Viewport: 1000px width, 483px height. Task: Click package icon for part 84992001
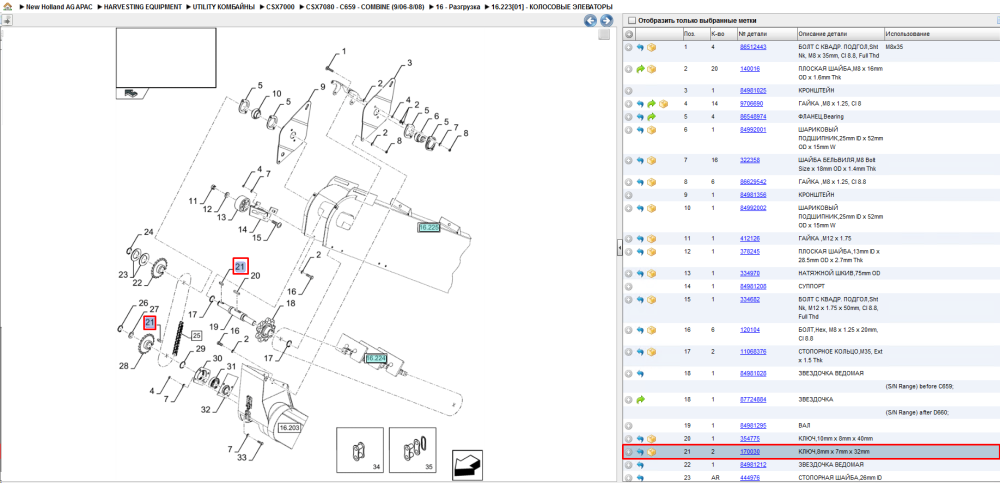652,130
